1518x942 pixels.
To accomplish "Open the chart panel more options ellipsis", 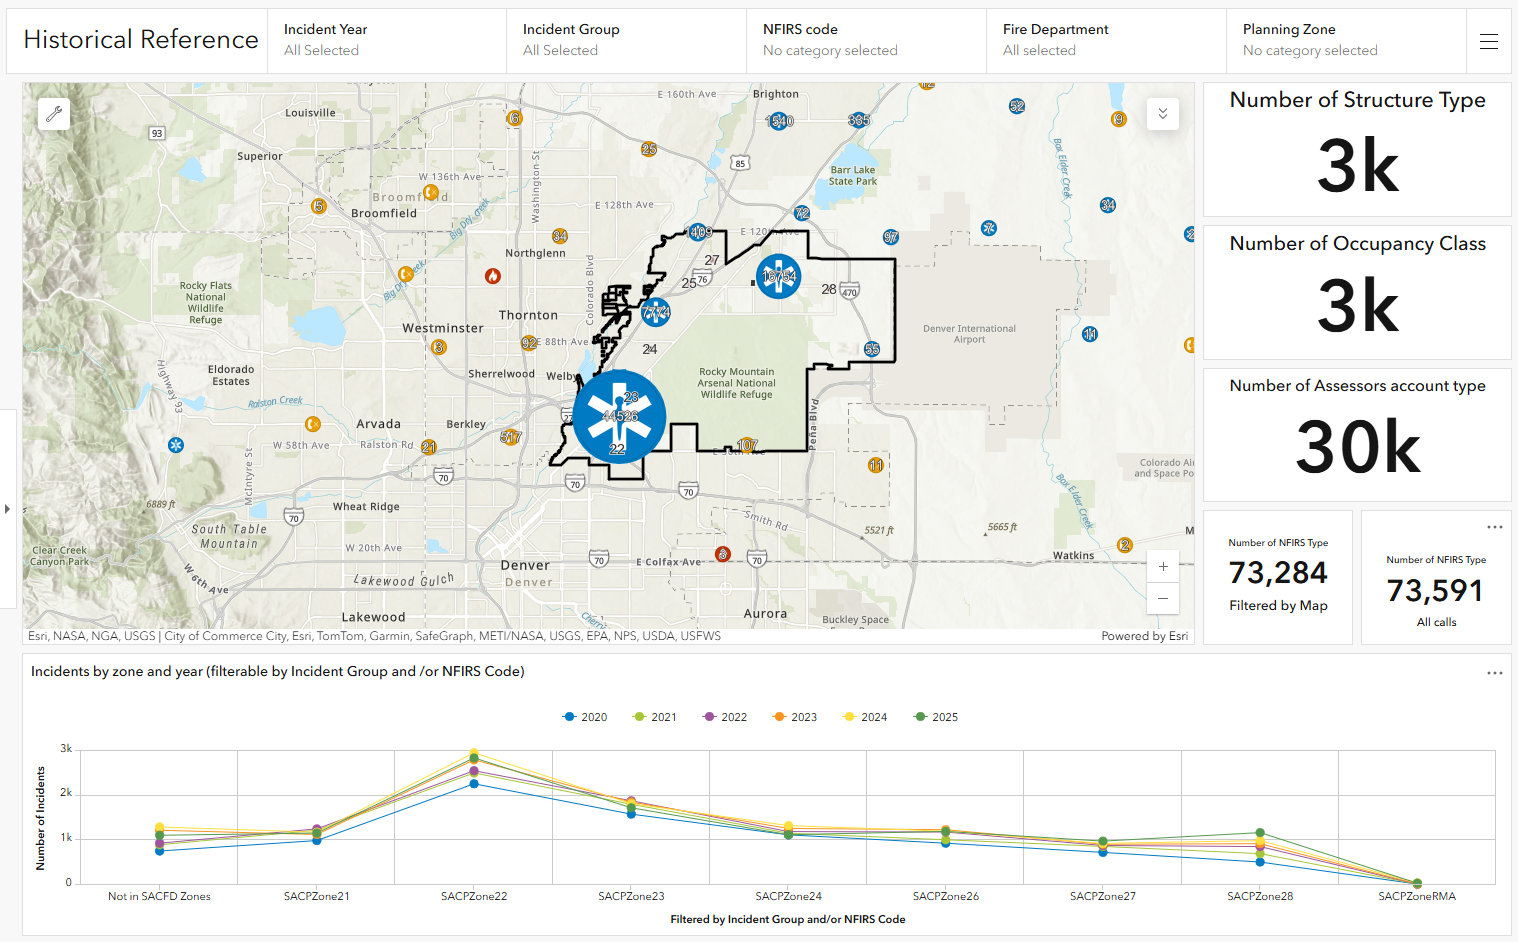I will click(1494, 673).
